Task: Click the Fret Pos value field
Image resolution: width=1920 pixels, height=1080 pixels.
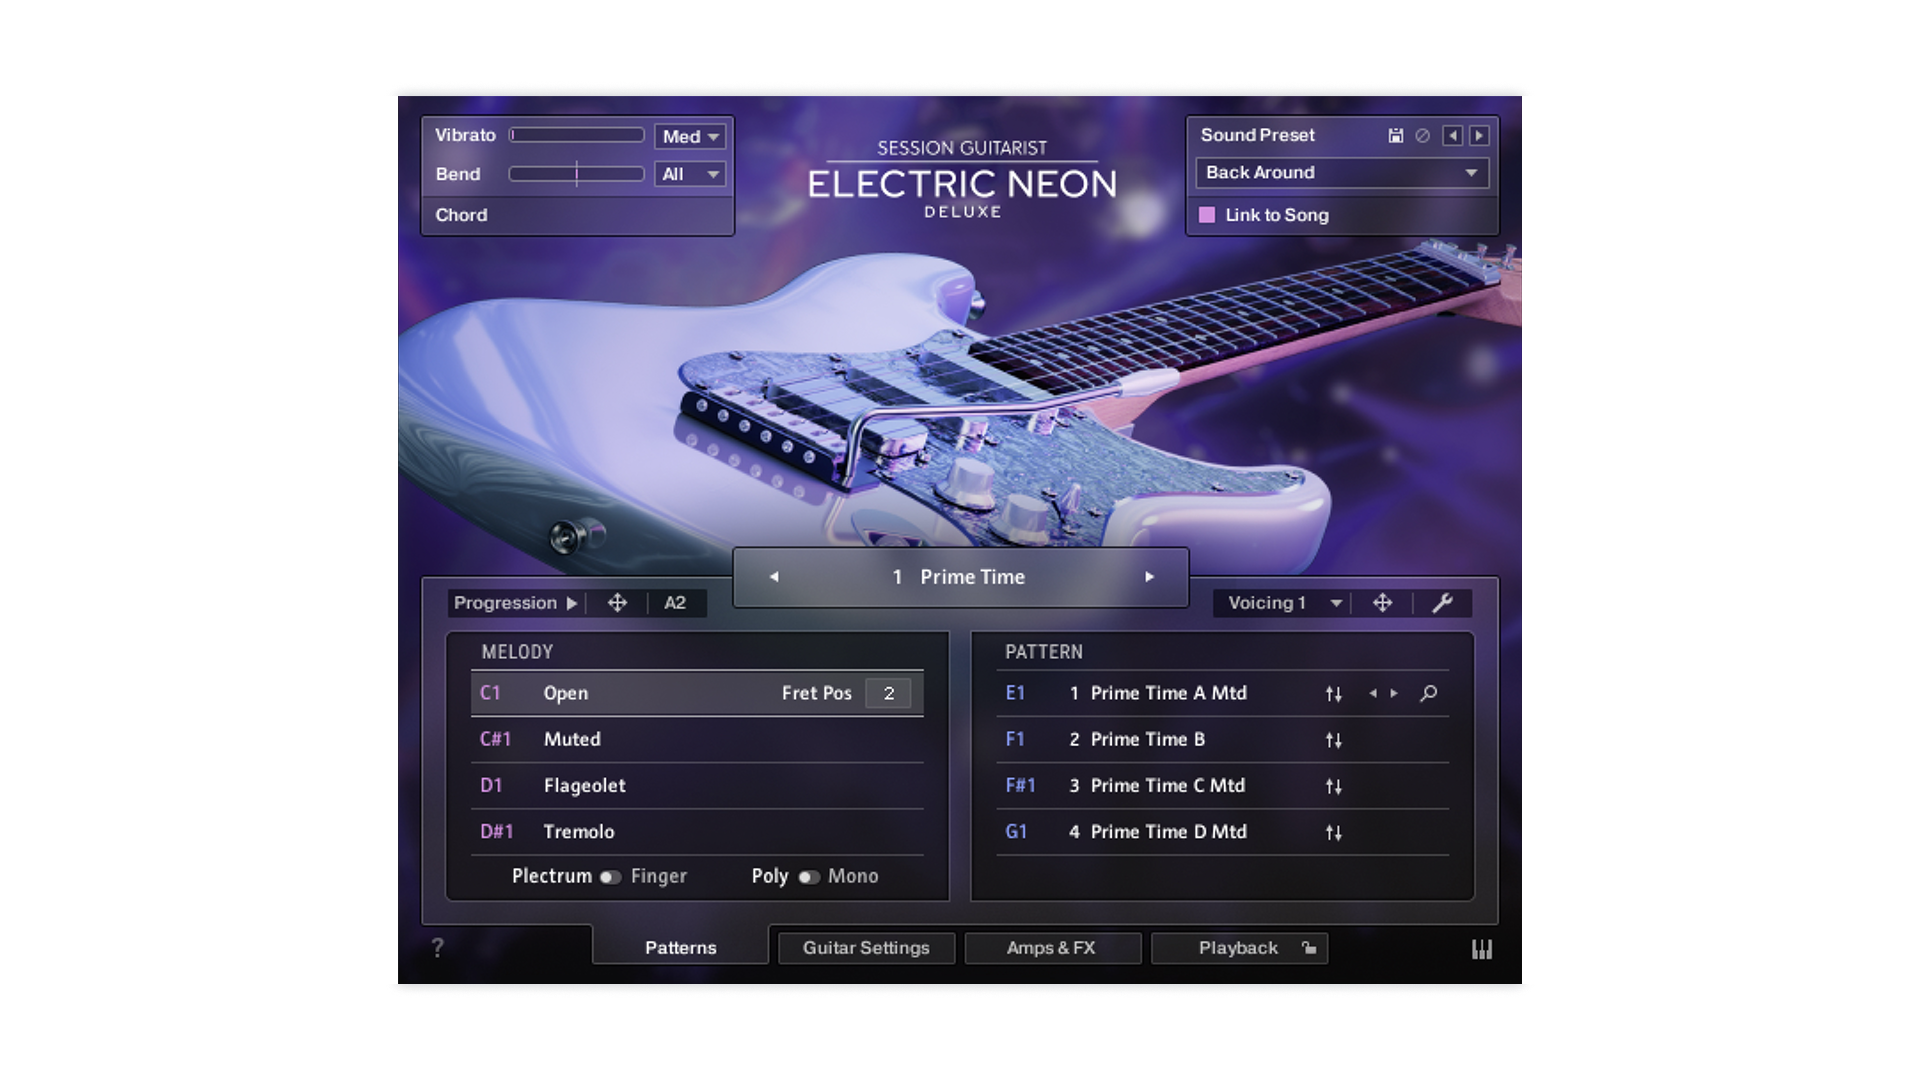Action: (888, 693)
